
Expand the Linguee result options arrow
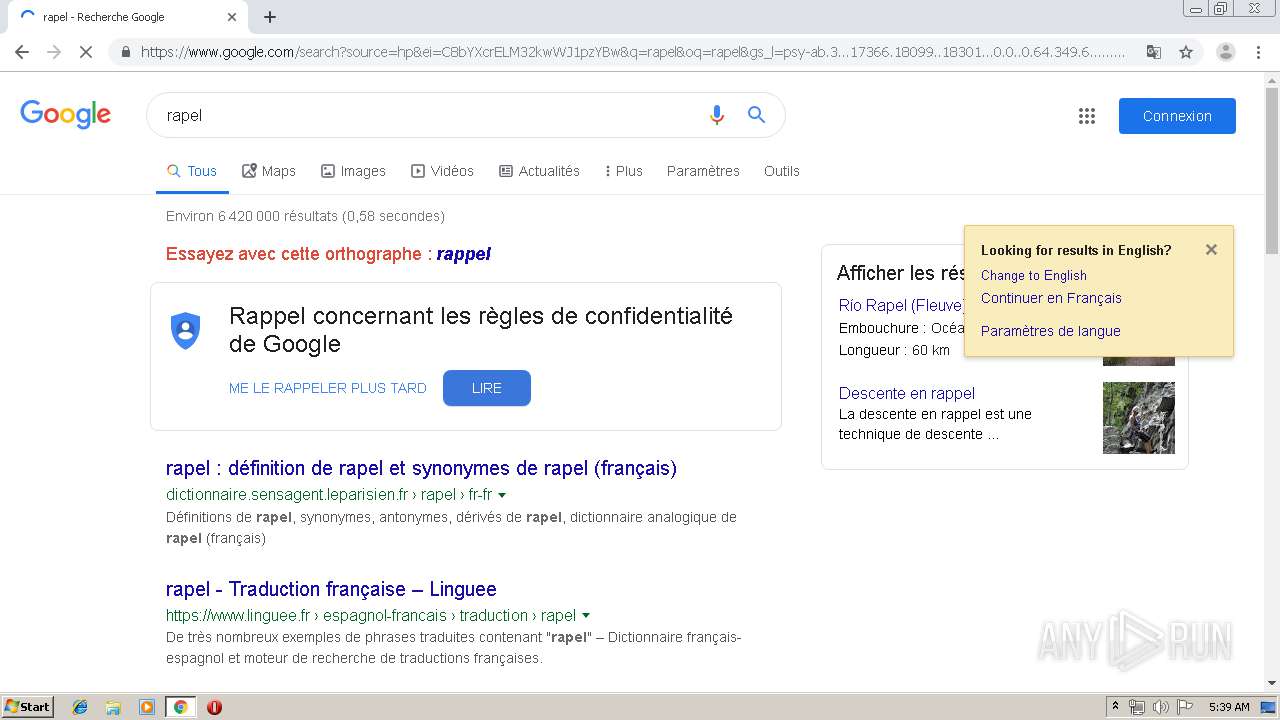tap(586, 616)
